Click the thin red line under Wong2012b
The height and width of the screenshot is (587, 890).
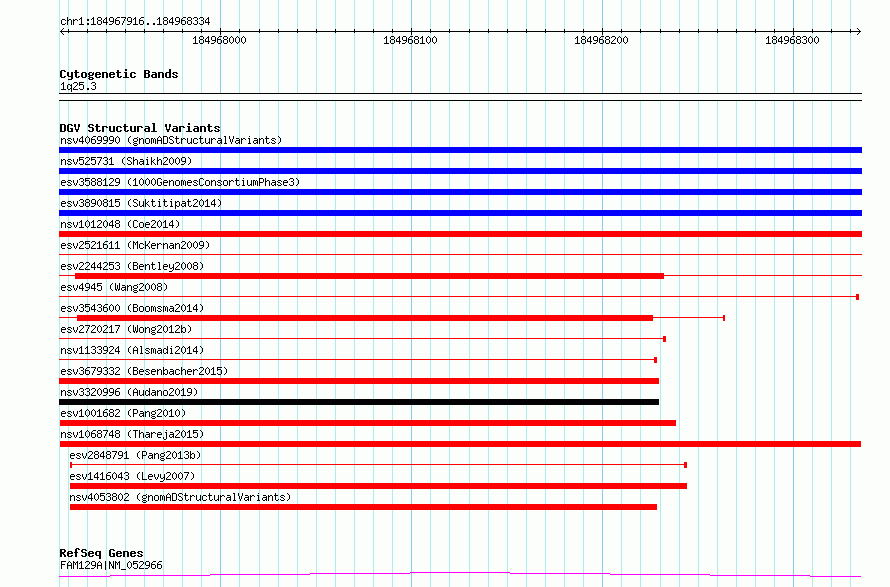(362, 339)
